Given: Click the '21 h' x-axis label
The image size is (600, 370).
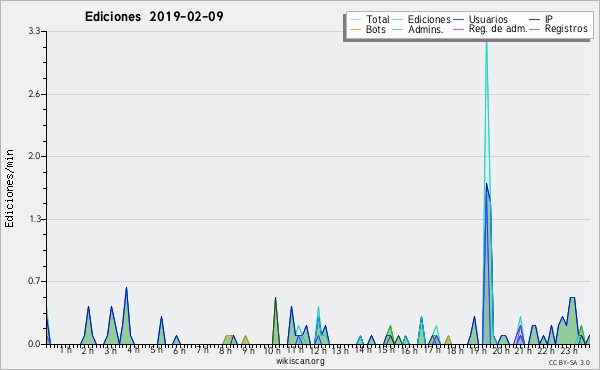Looking at the screenshot, I should pos(523,351).
